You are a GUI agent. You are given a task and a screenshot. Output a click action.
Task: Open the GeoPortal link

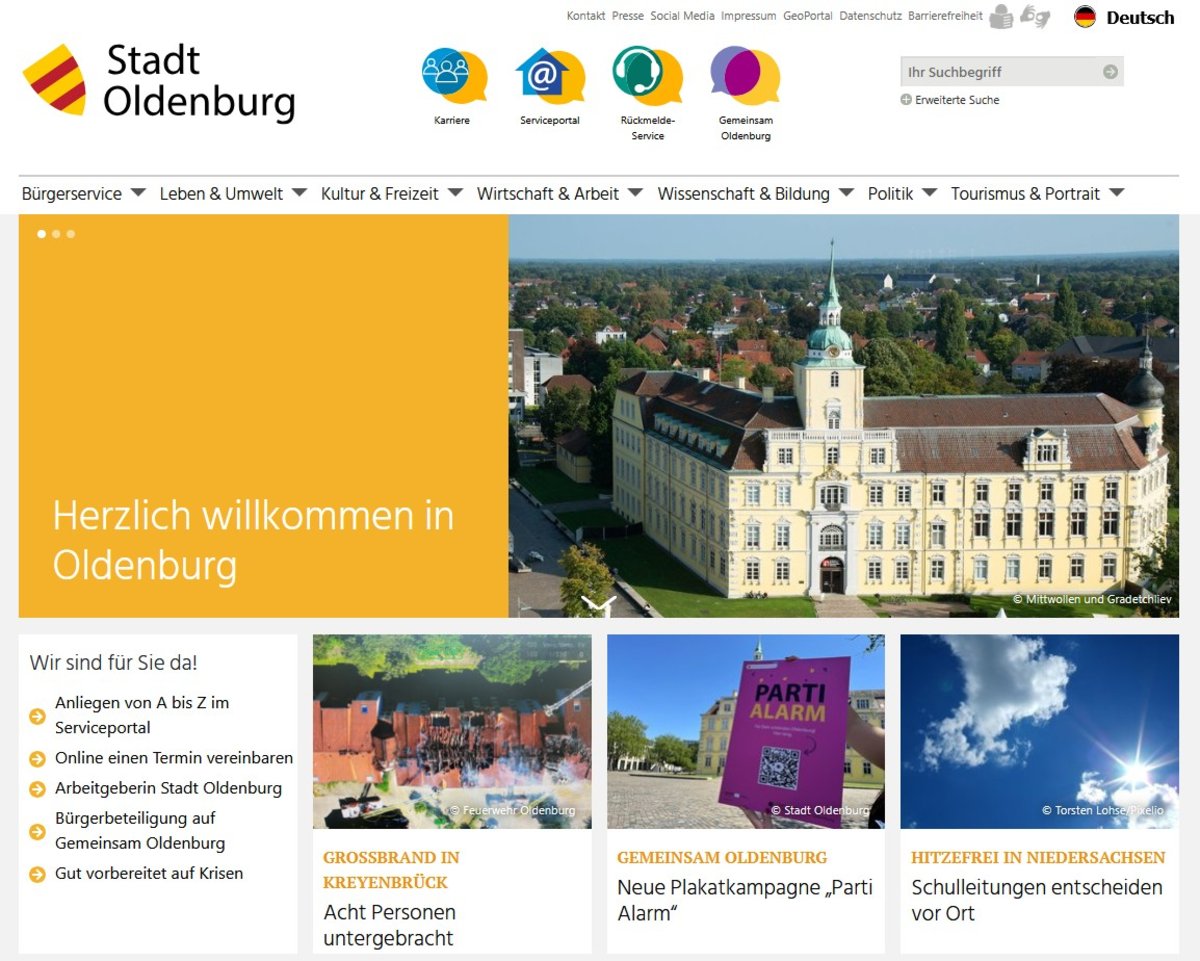tap(808, 16)
